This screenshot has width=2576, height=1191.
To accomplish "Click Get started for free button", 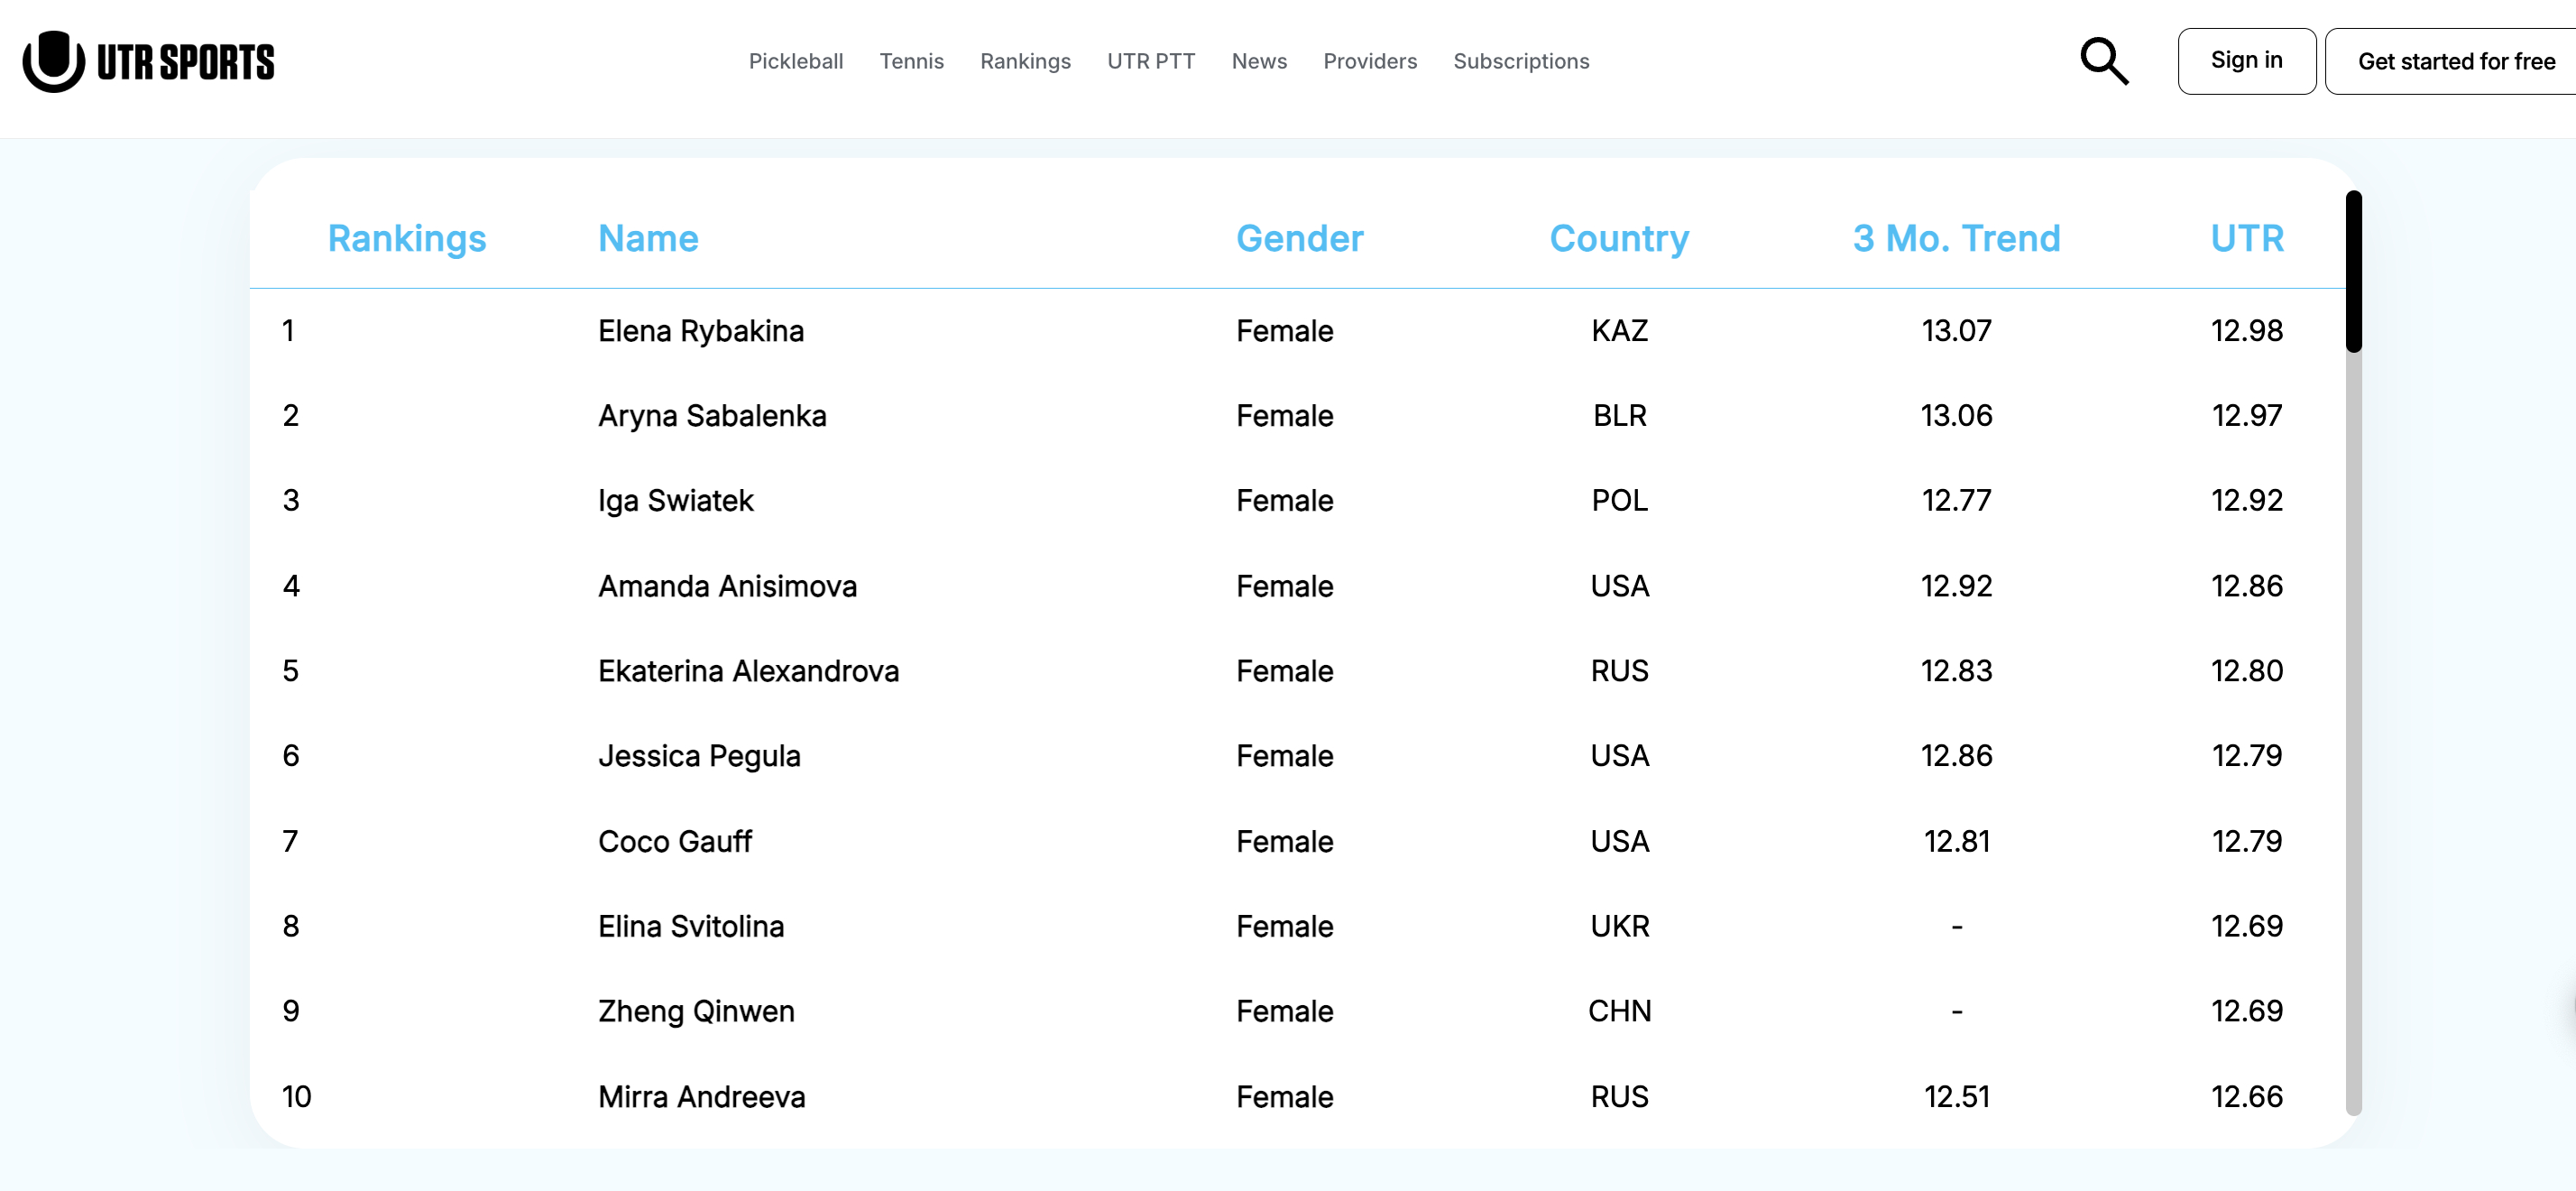I will pyautogui.click(x=2454, y=61).
